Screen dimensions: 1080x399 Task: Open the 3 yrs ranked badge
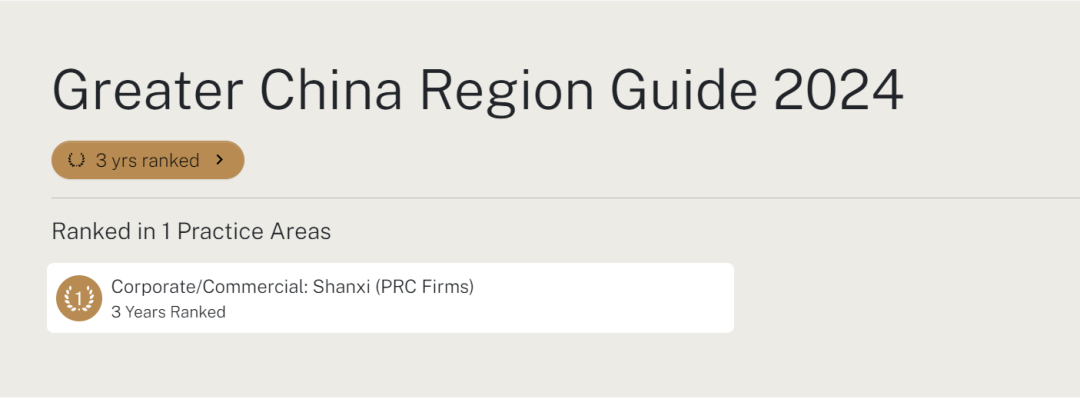(x=147, y=160)
